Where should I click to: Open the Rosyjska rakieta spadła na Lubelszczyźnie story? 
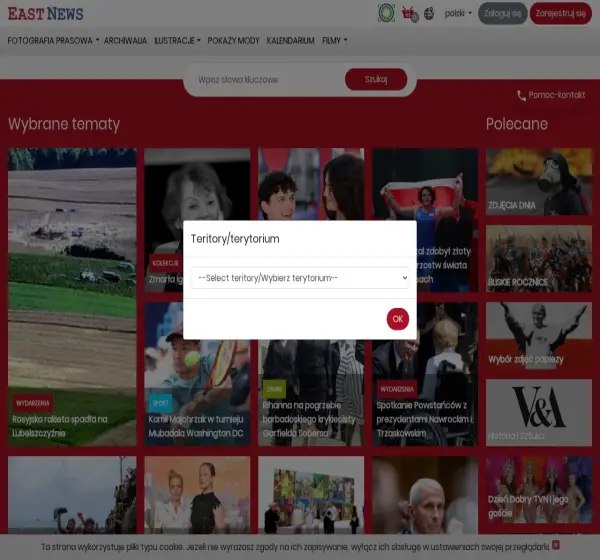point(72,297)
